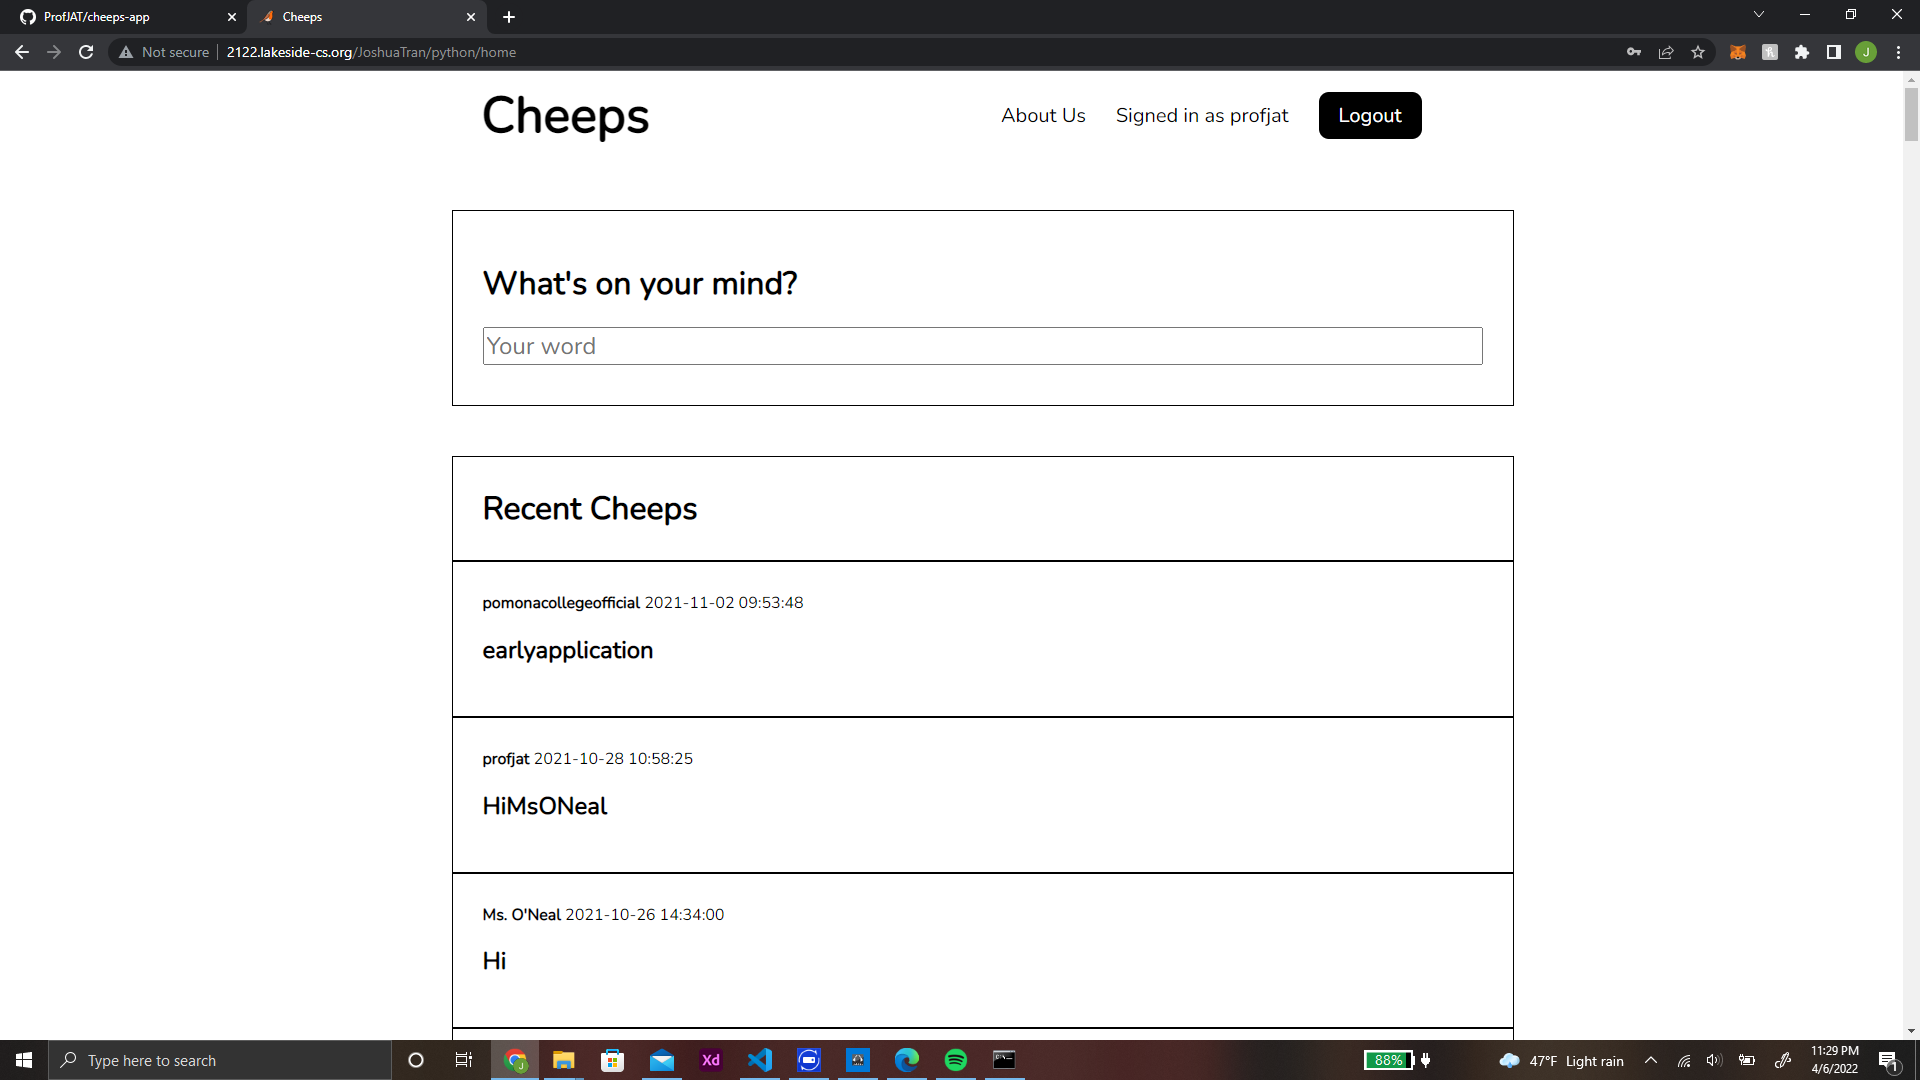Show hidden system tray icons
Image resolution: width=1920 pixels, height=1080 pixels.
pos(1651,1060)
